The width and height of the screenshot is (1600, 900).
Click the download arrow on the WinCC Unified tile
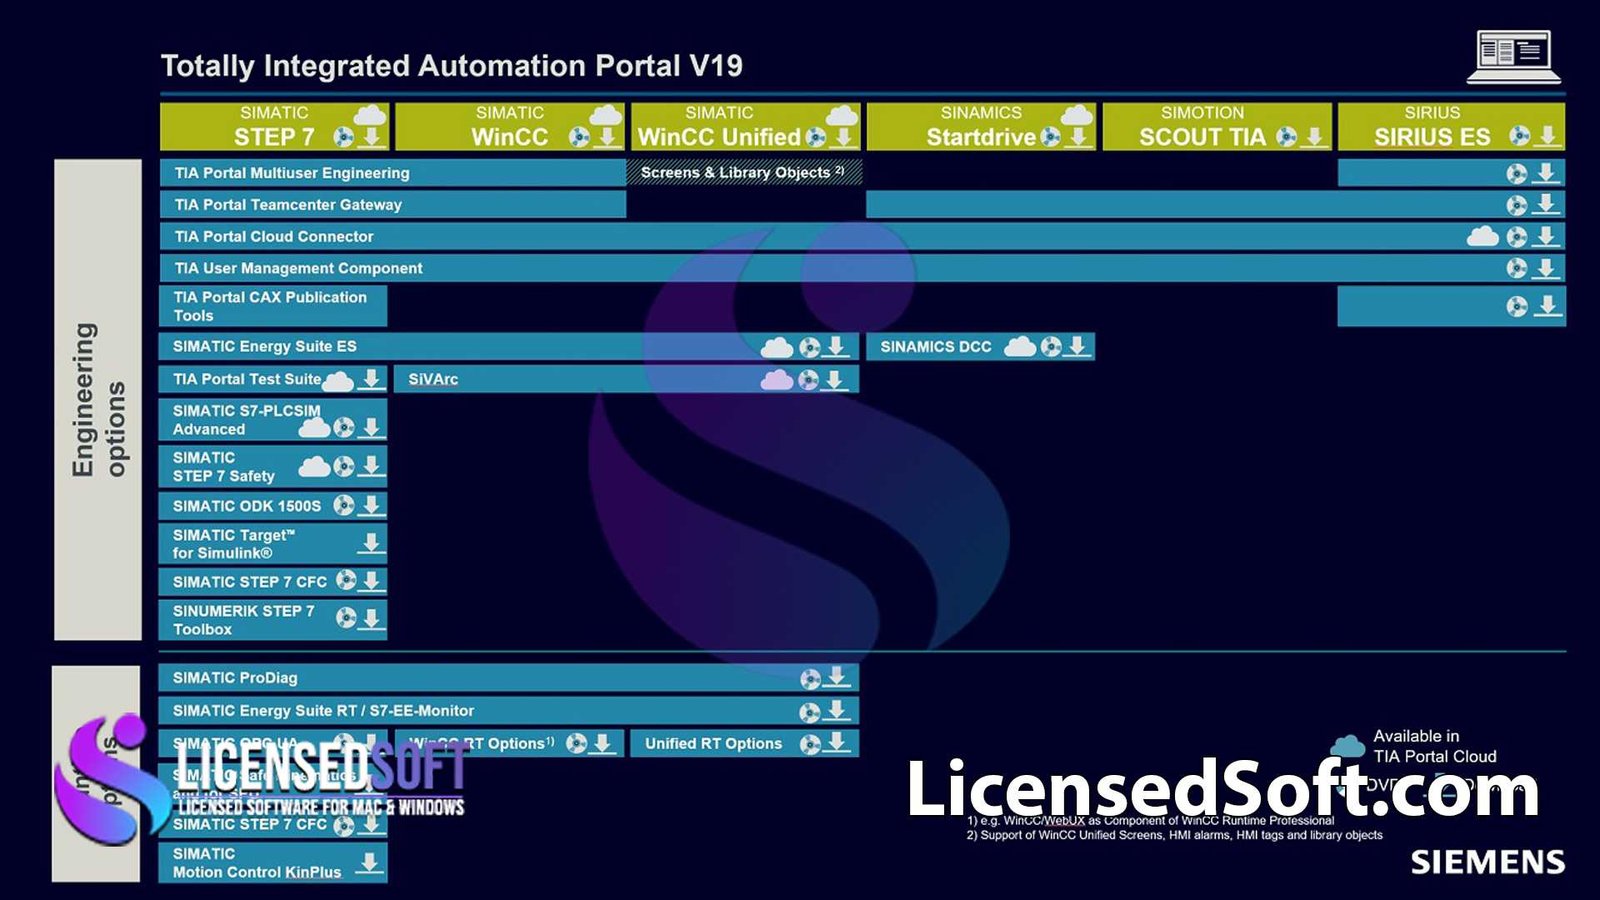point(843,137)
